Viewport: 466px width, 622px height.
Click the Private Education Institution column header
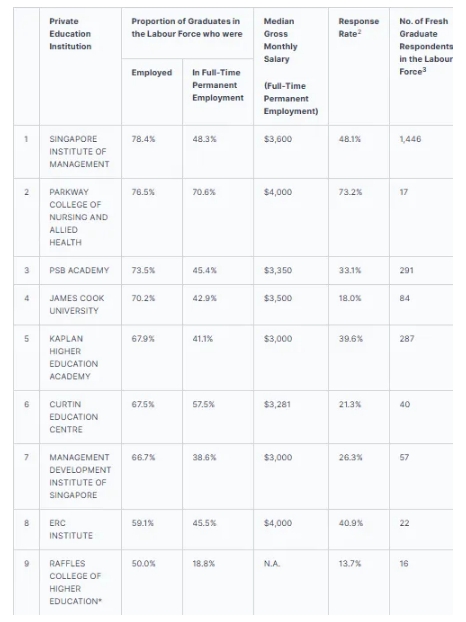coord(70,34)
